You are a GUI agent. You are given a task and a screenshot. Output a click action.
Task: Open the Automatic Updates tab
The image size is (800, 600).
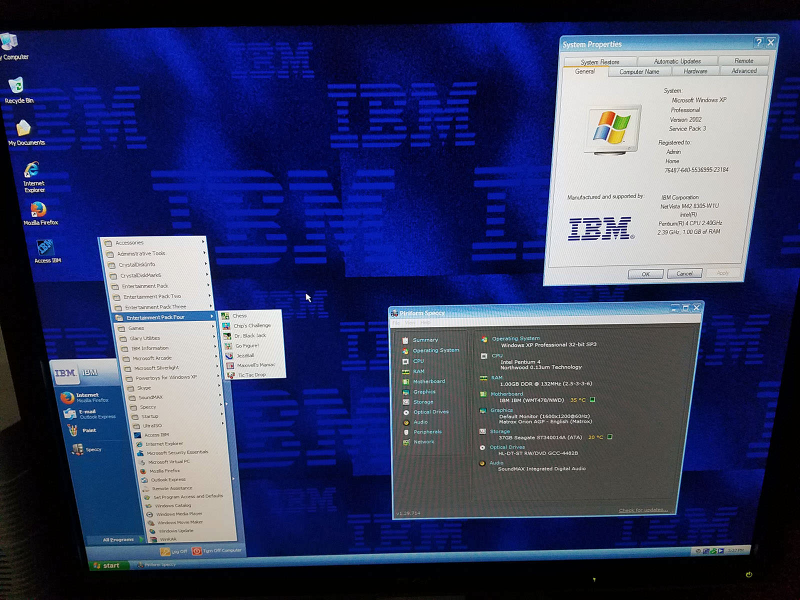[x=677, y=61]
